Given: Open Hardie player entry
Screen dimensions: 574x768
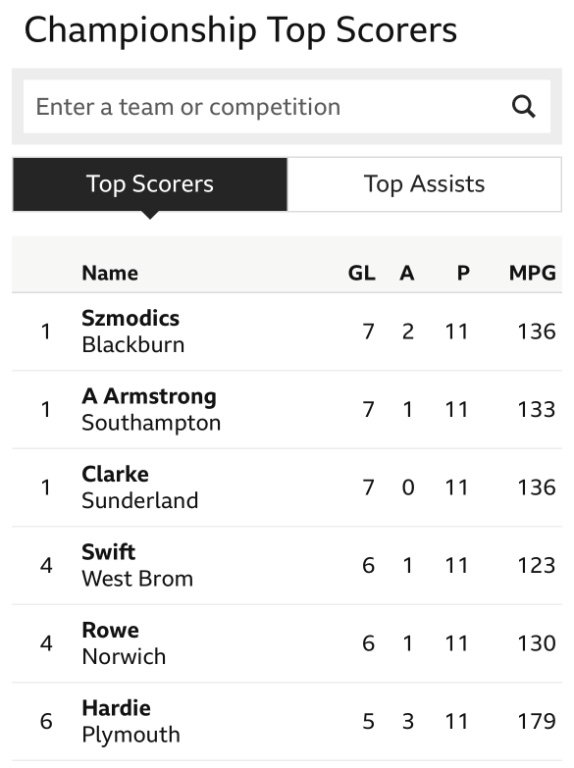Looking at the screenshot, I should 116,708.
